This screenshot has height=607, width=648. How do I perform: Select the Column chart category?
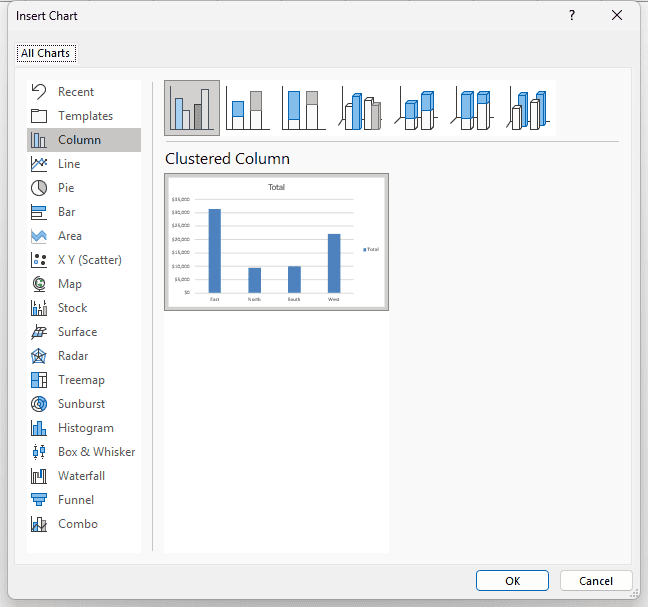pos(84,140)
